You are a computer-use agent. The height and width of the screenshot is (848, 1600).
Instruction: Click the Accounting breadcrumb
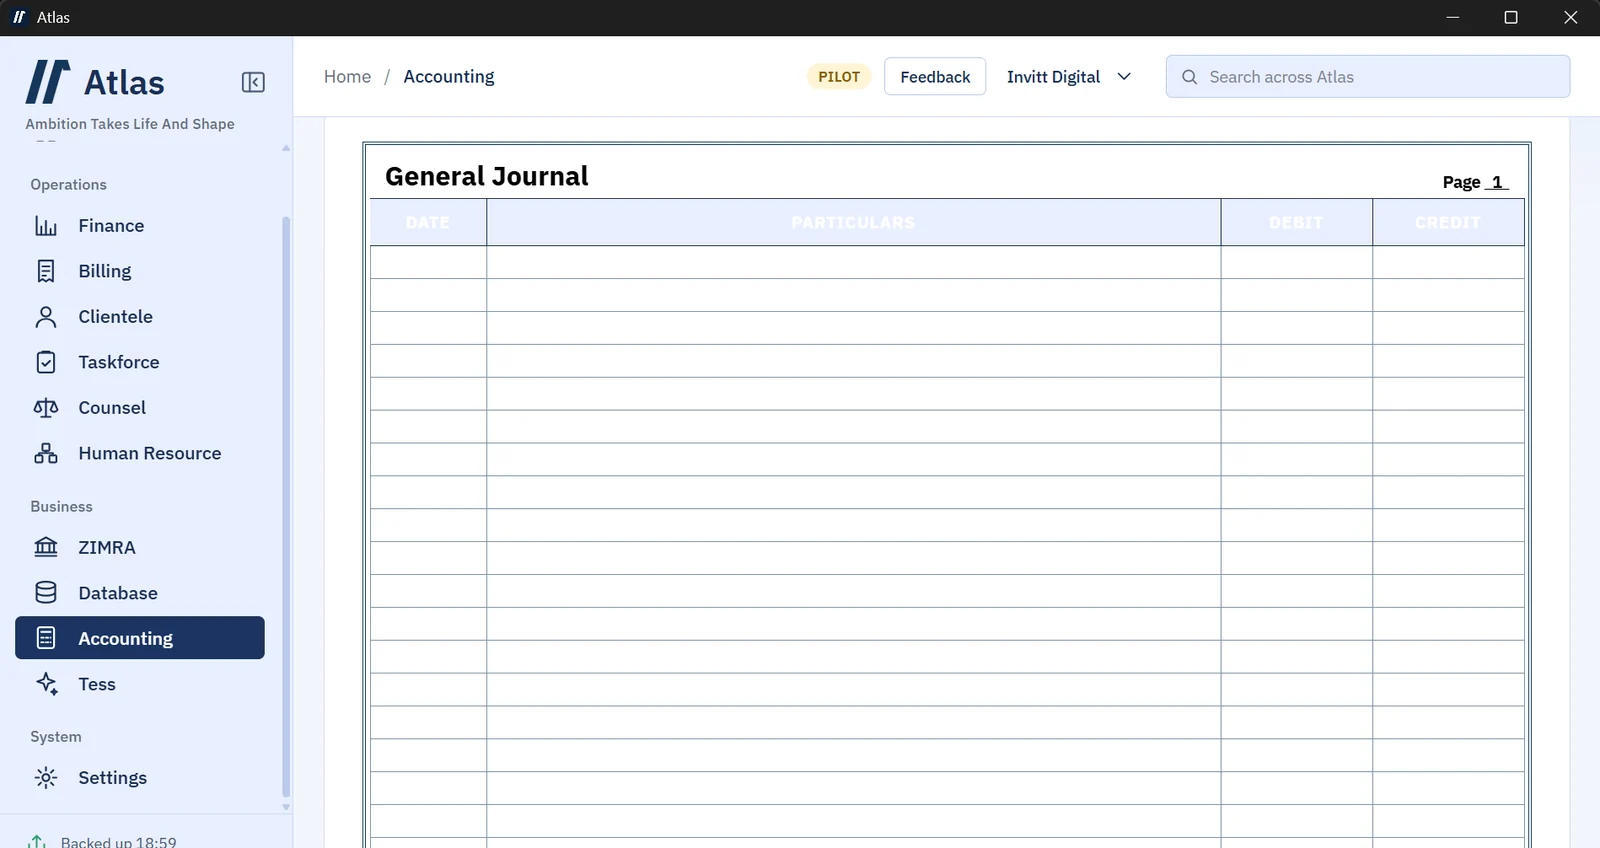click(x=449, y=77)
